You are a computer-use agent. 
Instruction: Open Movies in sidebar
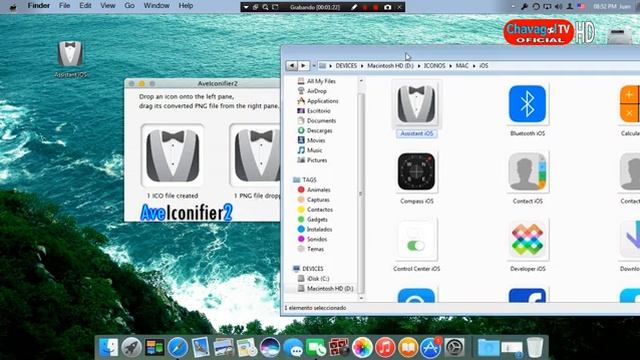click(311, 140)
